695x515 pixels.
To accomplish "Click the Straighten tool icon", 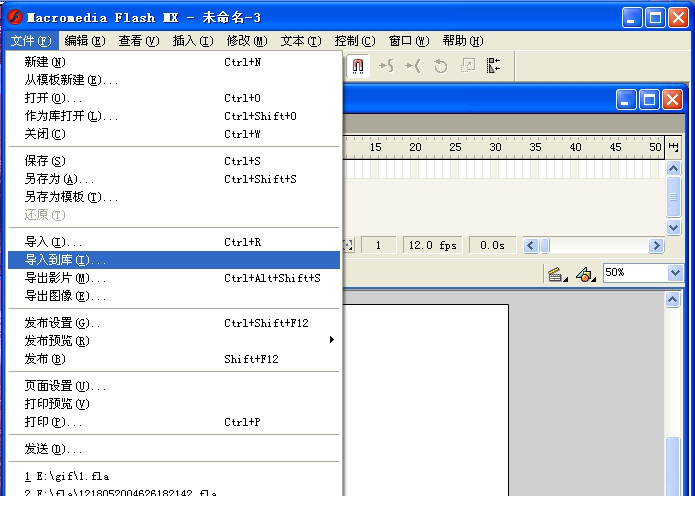I will coord(413,66).
